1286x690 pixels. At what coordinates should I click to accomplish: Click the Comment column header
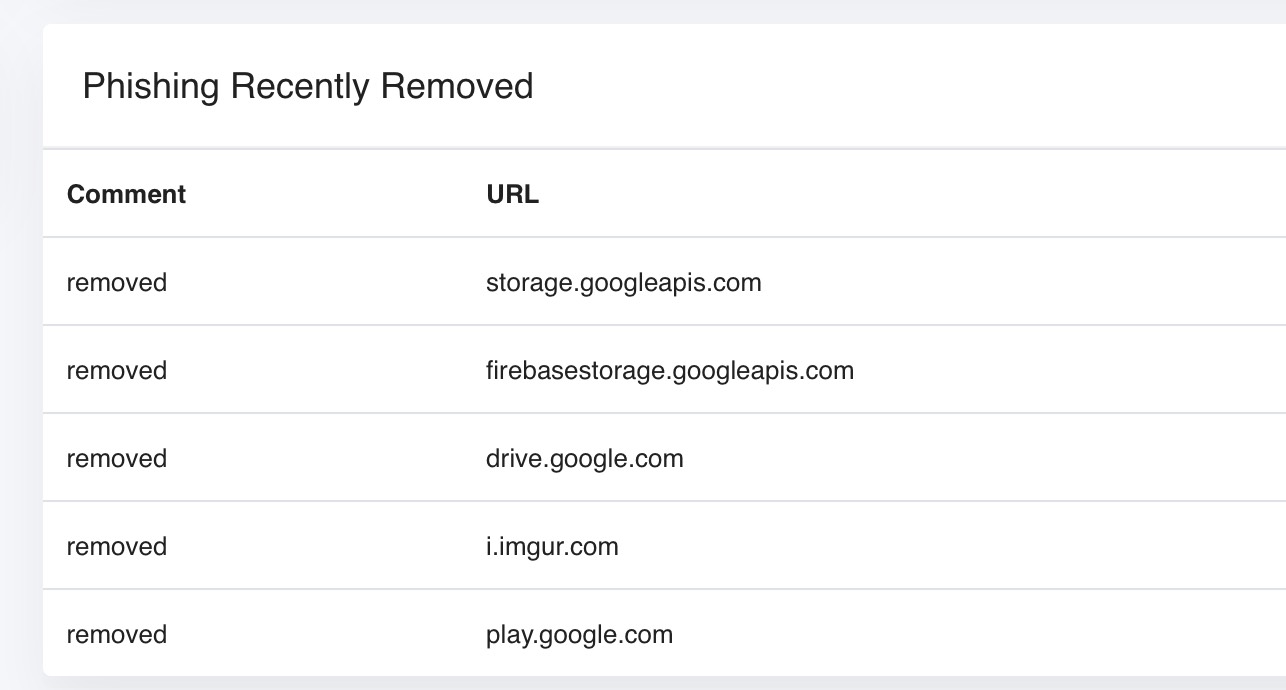(126, 194)
